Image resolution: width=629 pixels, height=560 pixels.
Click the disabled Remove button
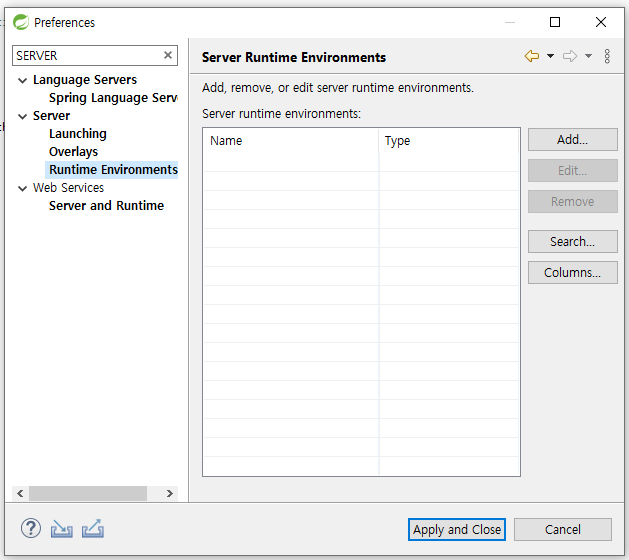[x=572, y=201]
